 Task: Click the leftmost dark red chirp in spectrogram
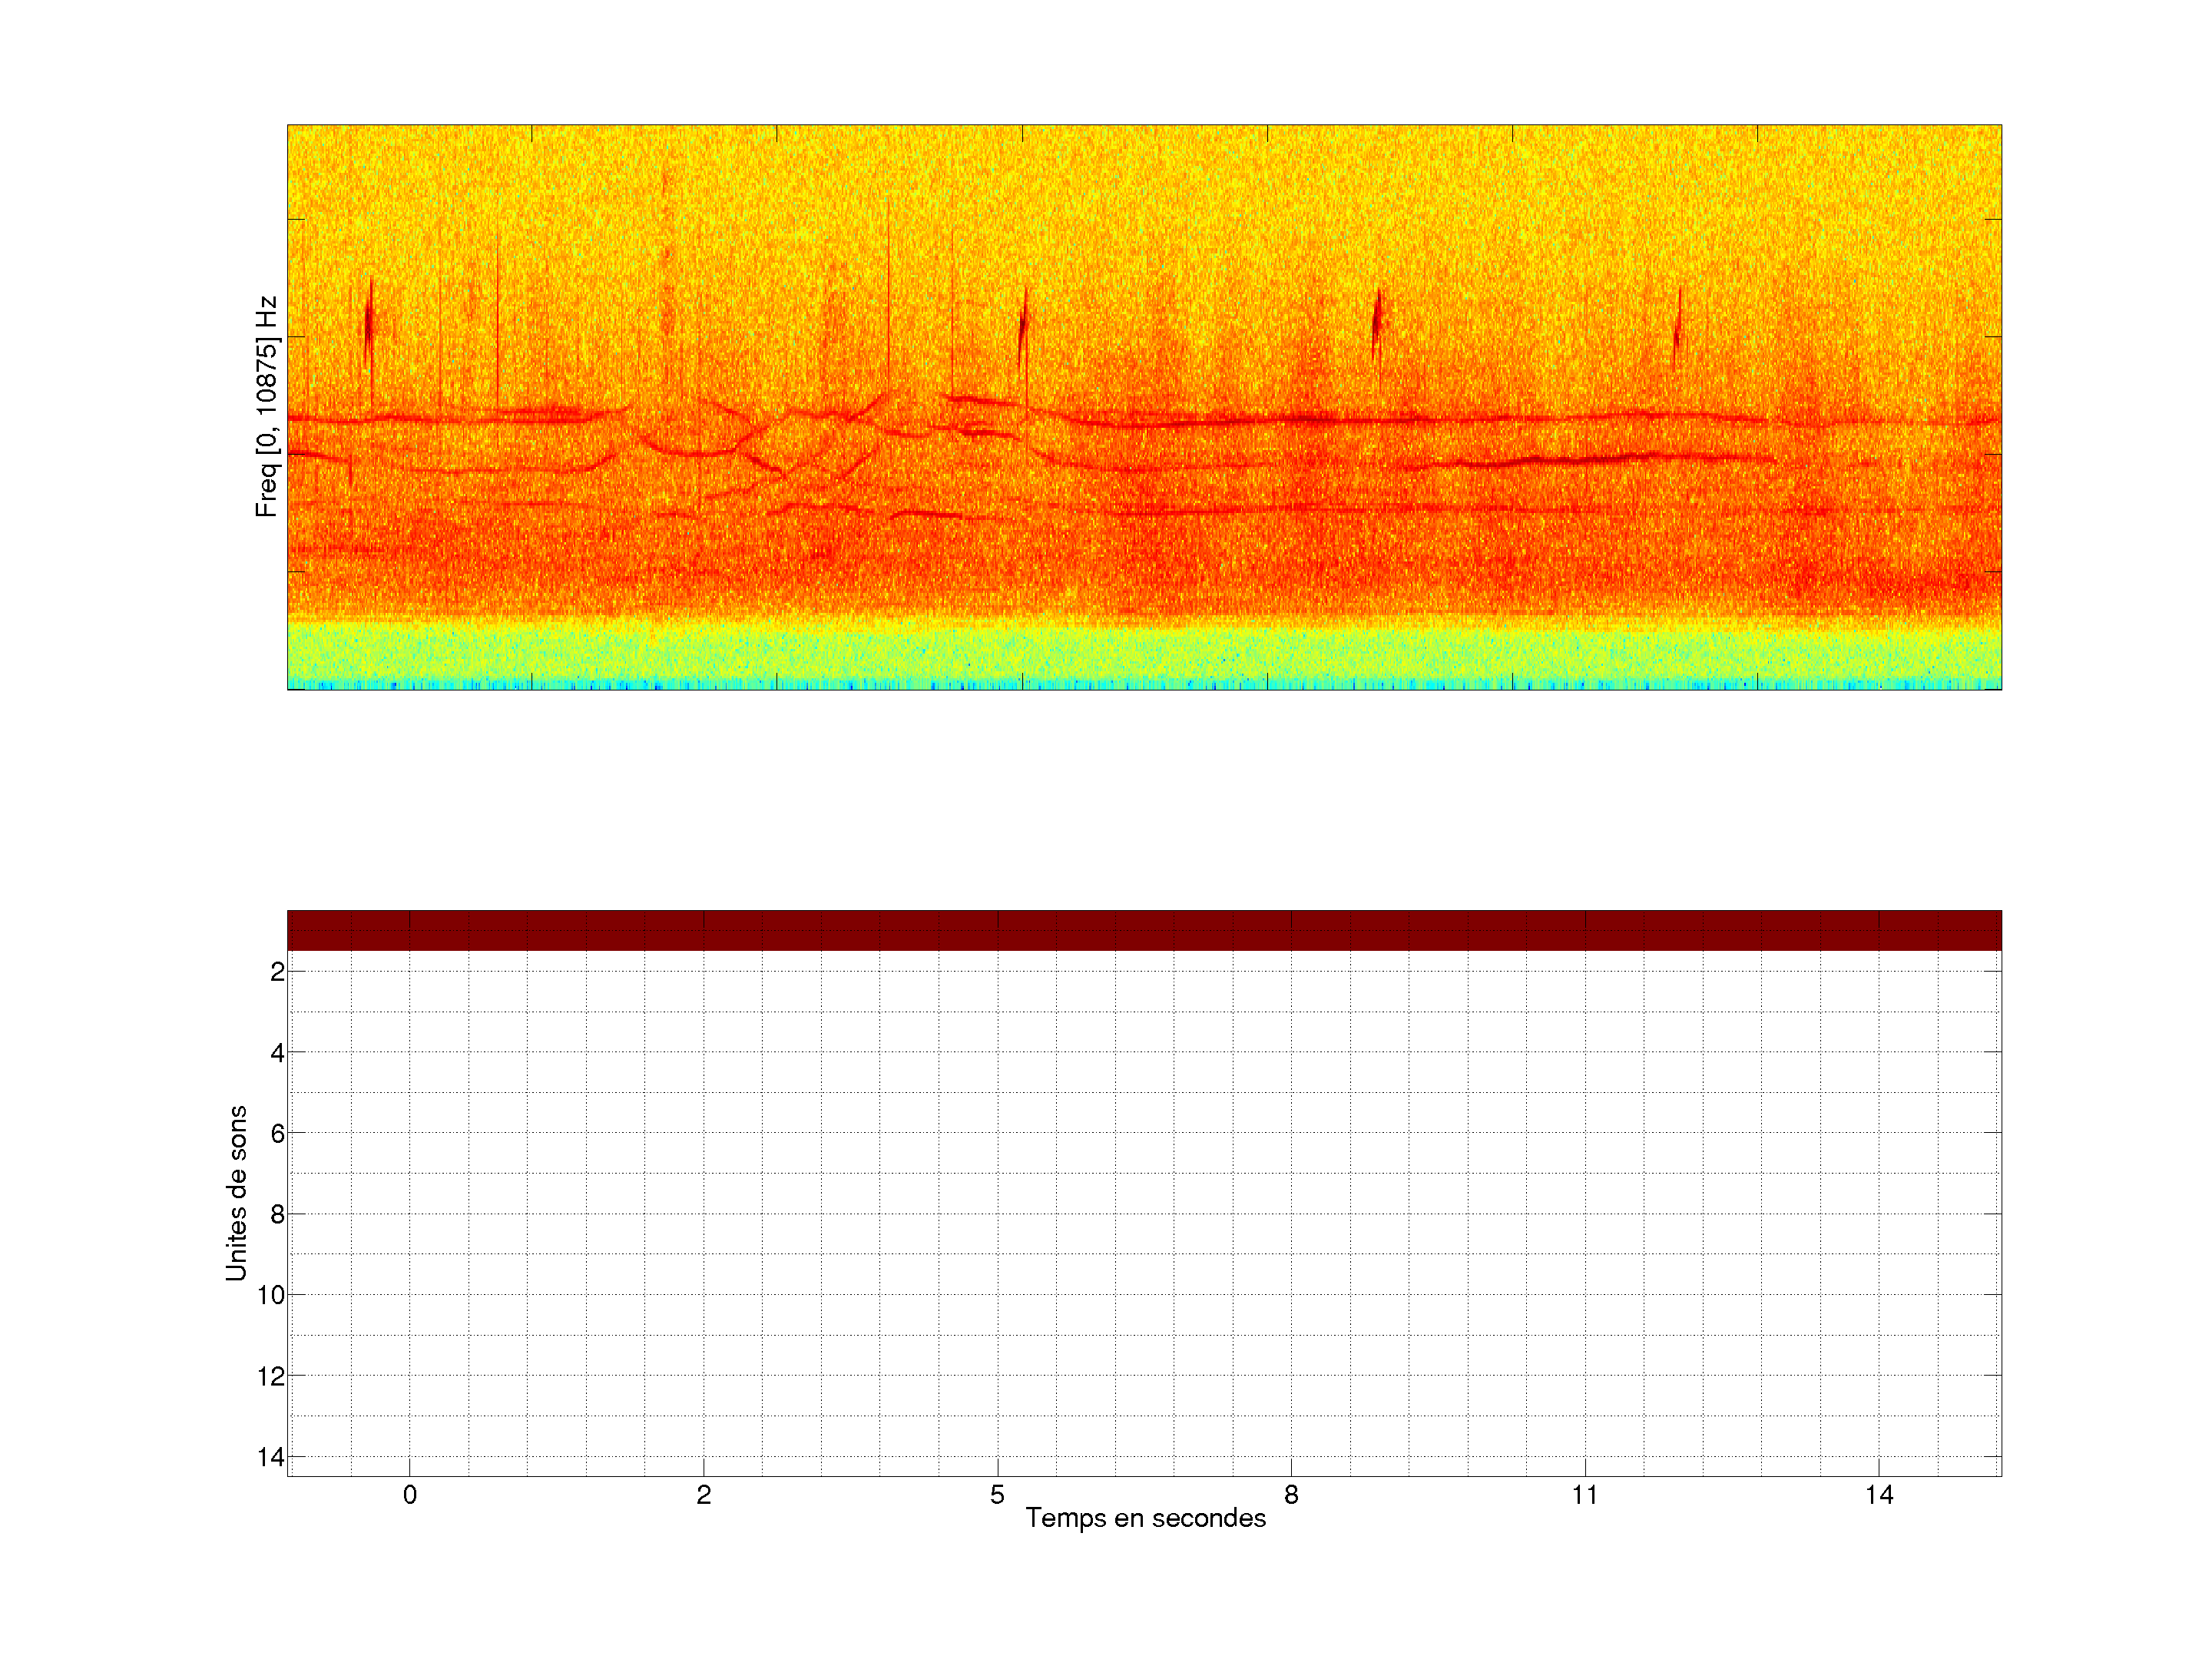tap(369, 323)
